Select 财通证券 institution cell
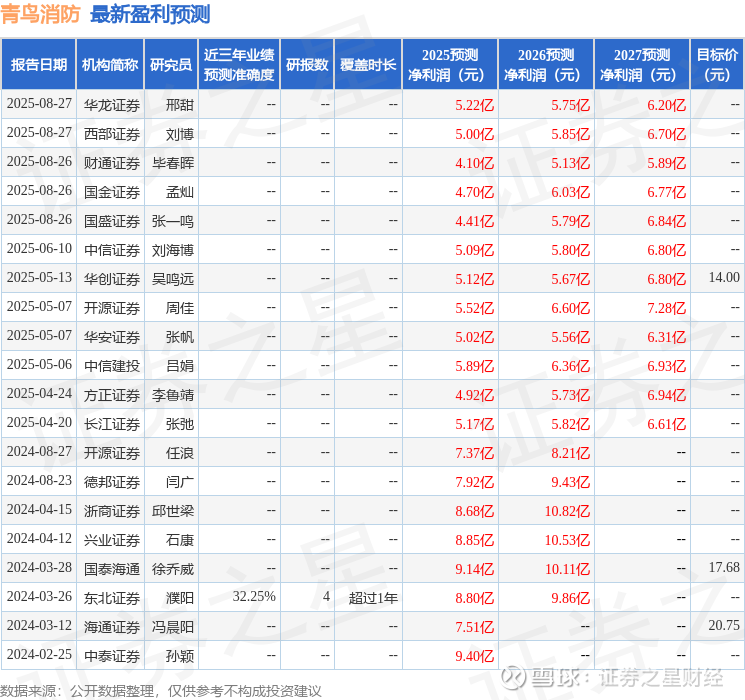Screen dimensions: 745x700 click(x=112, y=163)
